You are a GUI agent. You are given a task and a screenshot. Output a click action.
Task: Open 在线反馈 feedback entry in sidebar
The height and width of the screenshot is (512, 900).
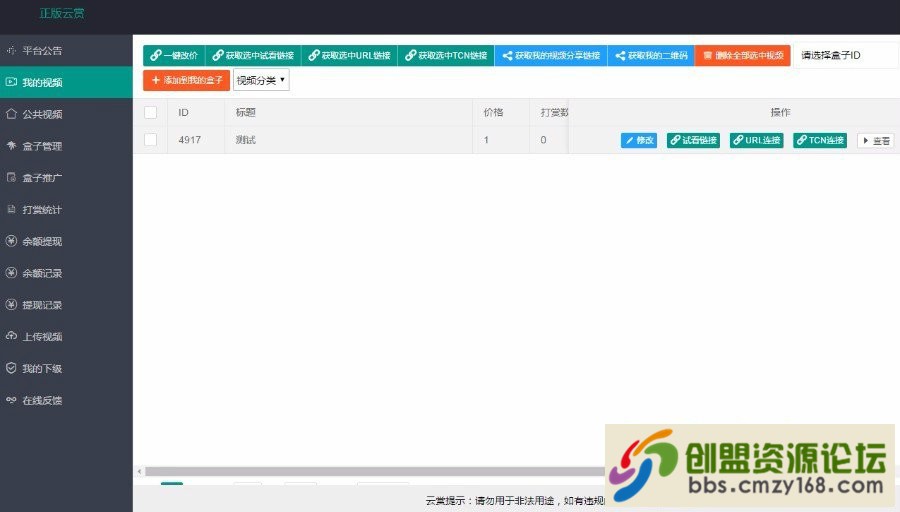66,400
